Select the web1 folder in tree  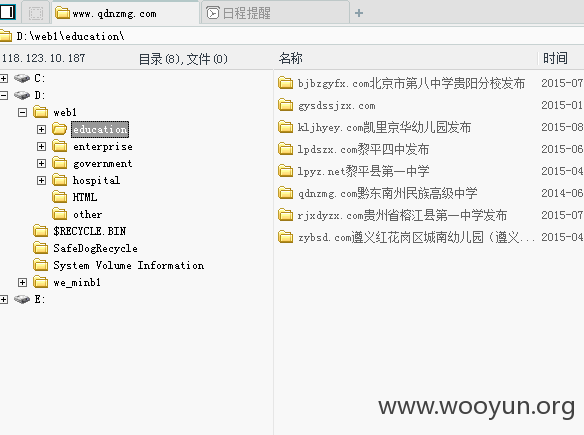[65, 112]
